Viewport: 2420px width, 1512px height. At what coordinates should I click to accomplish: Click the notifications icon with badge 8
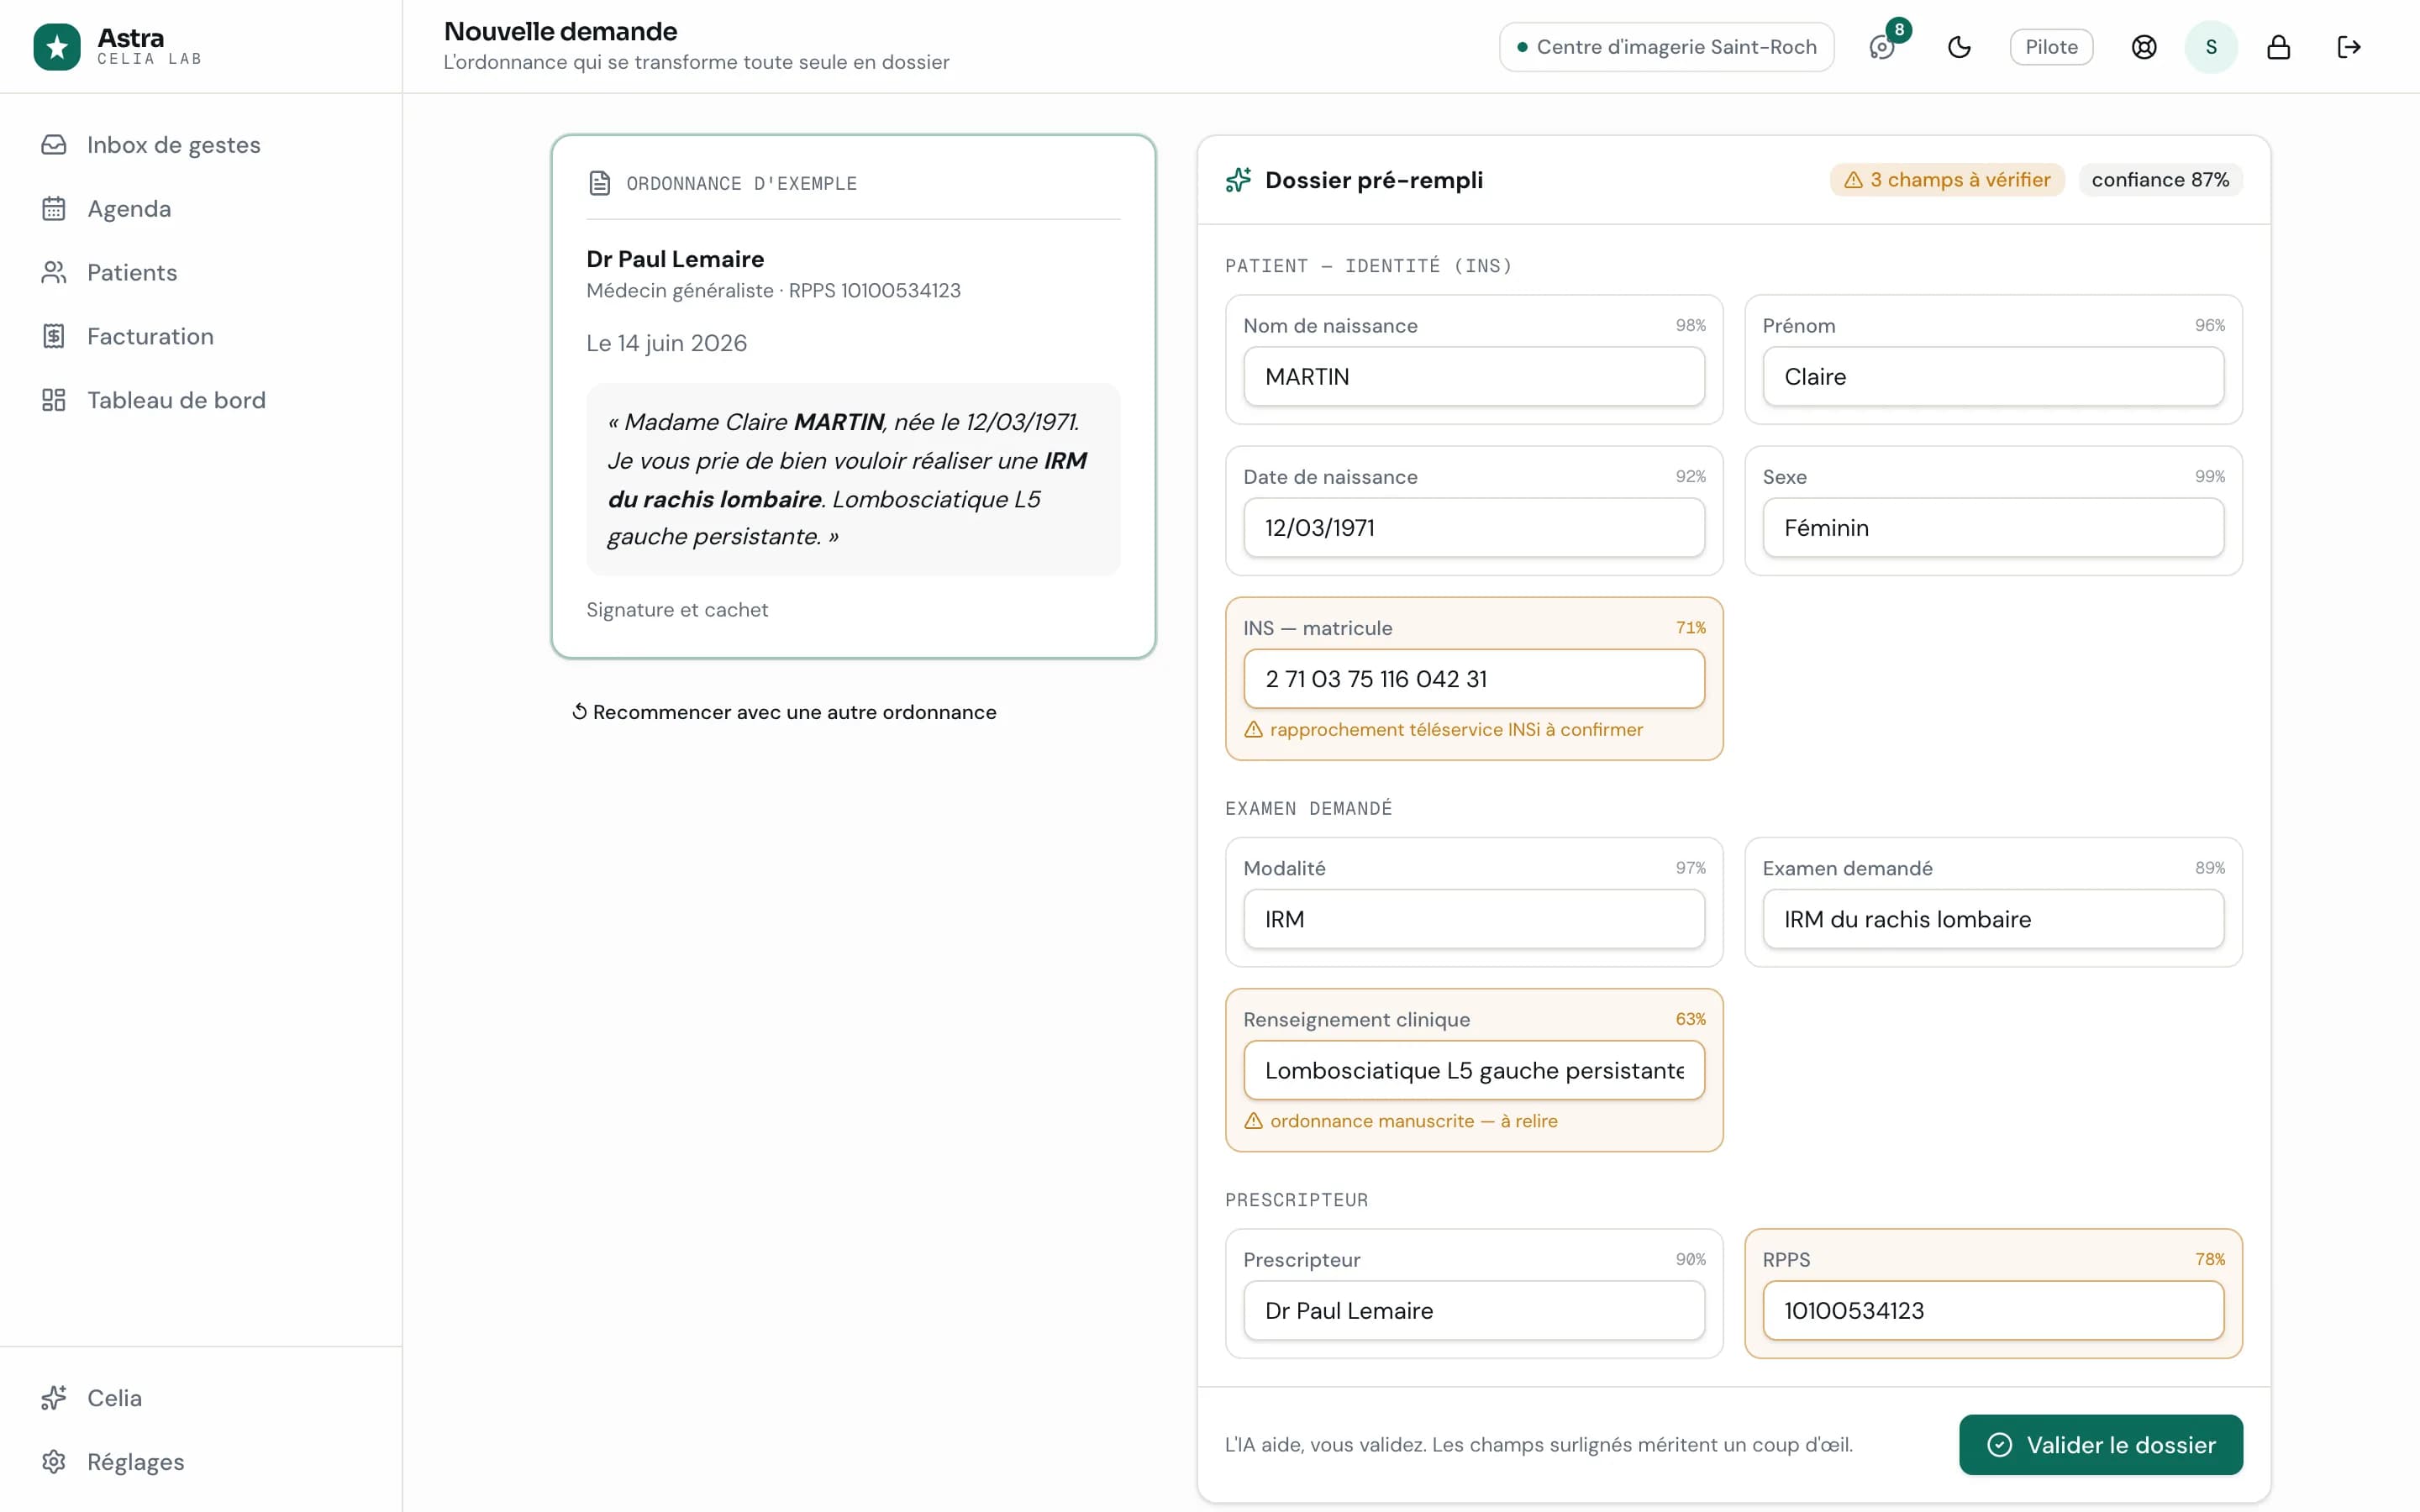1882,47
